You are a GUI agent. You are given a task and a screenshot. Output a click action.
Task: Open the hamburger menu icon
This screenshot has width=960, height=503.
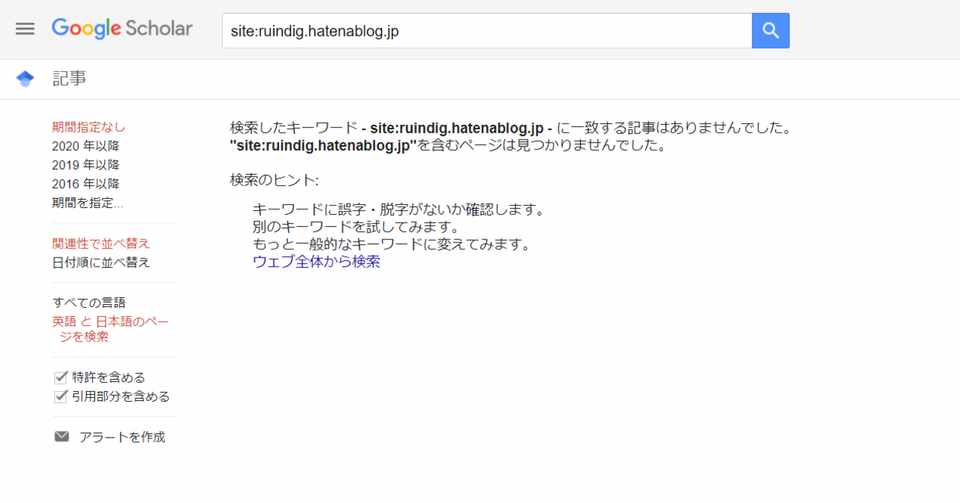point(25,29)
